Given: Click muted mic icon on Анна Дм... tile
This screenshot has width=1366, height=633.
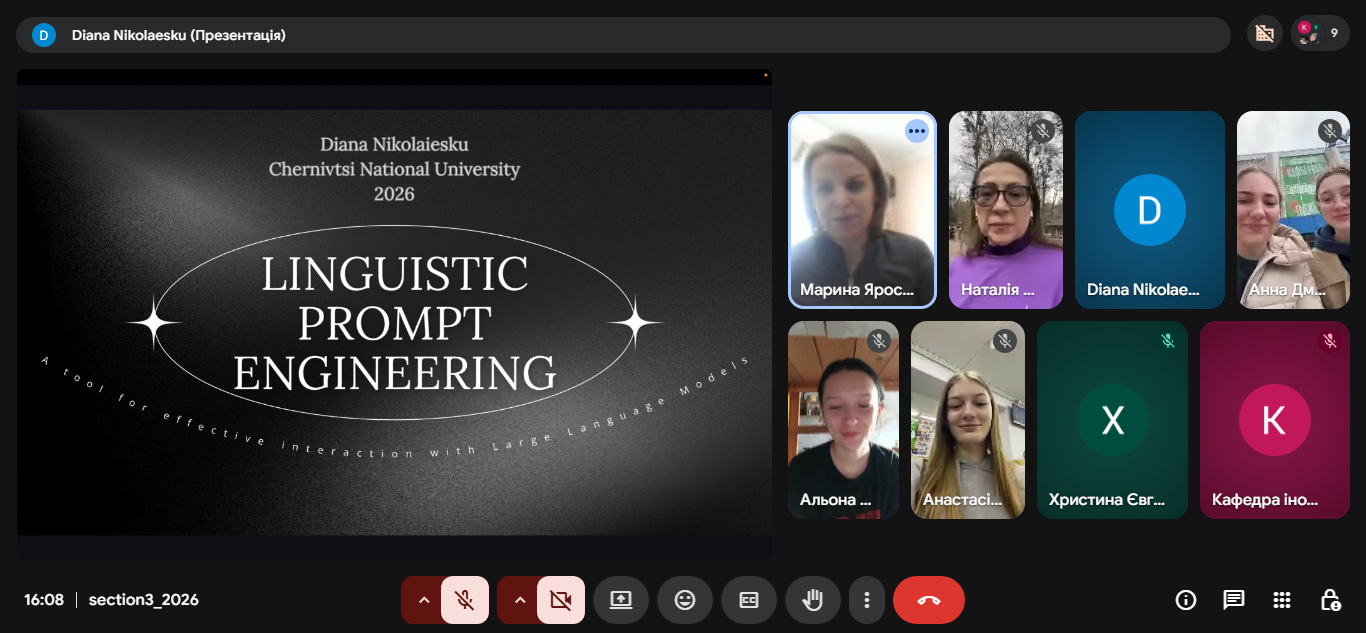Looking at the screenshot, I should 1330,131.
